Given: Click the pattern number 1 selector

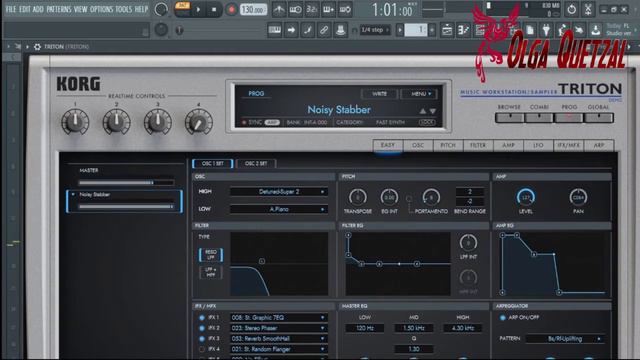Looking at the screenshot, I should tap(416, 30).
